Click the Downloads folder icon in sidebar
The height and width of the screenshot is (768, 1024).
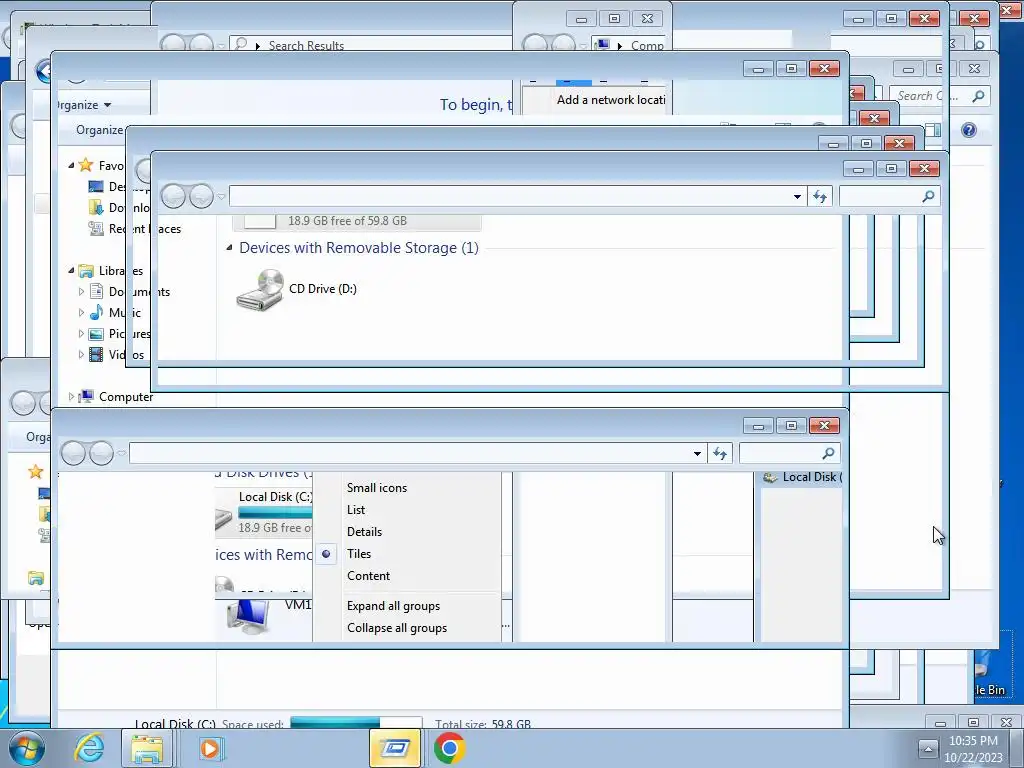pyautogui.click(x=96, y=208)
